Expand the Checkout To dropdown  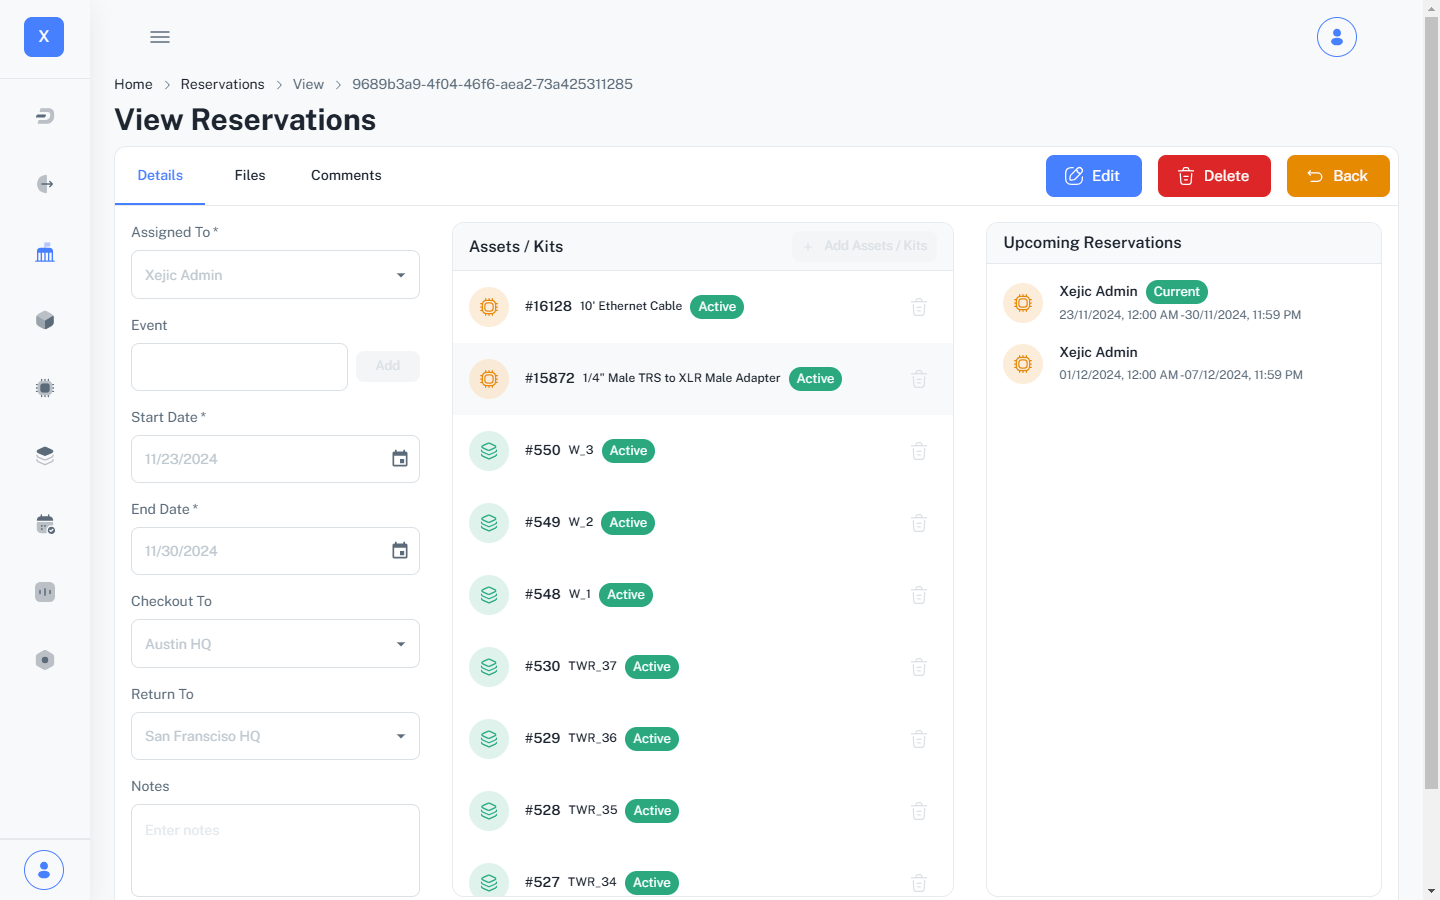pyautogui.click(x=275, y=644)
